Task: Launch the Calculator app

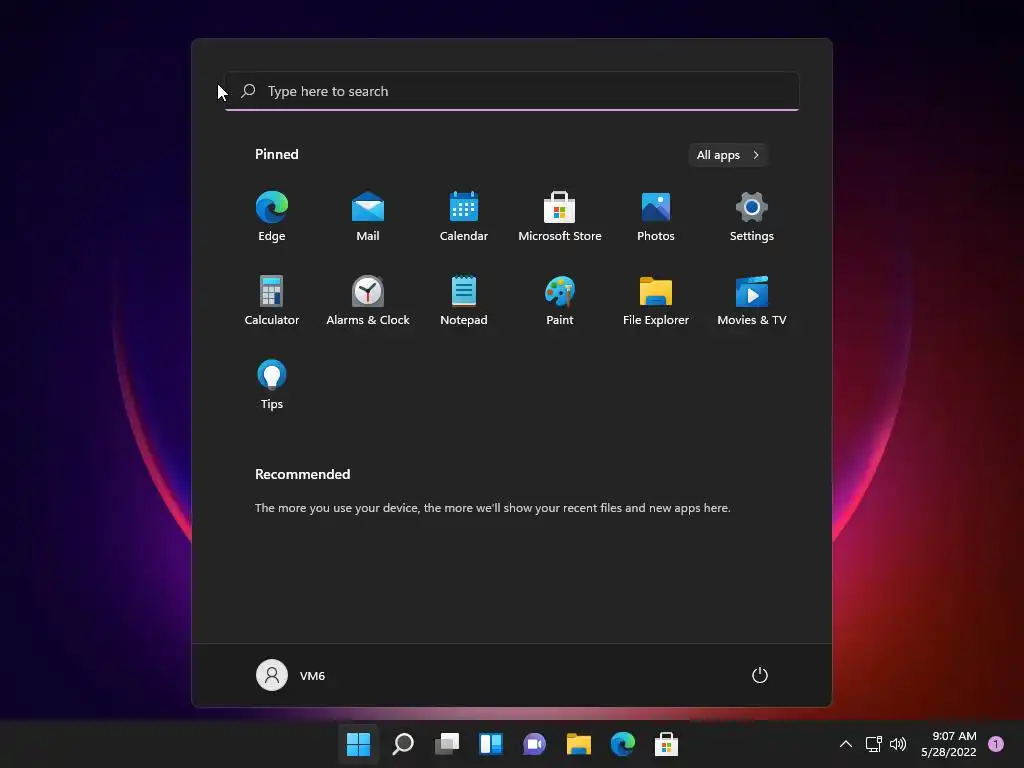Action: click(272, 300)
